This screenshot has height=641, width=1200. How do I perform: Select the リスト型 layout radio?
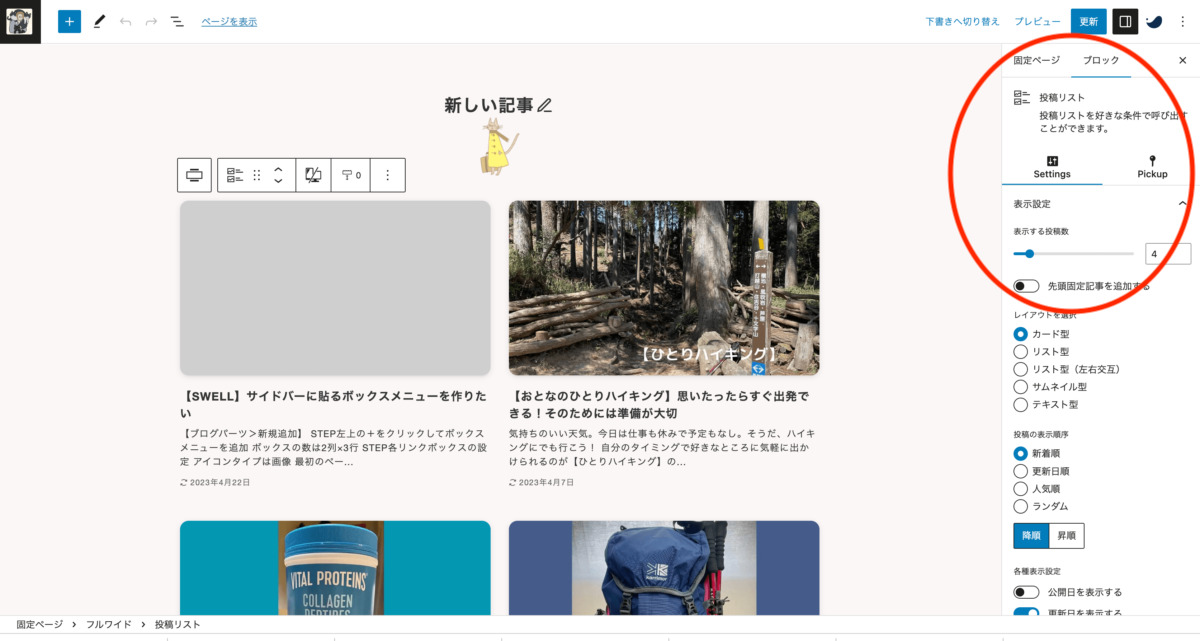(x=1020, y=352)
